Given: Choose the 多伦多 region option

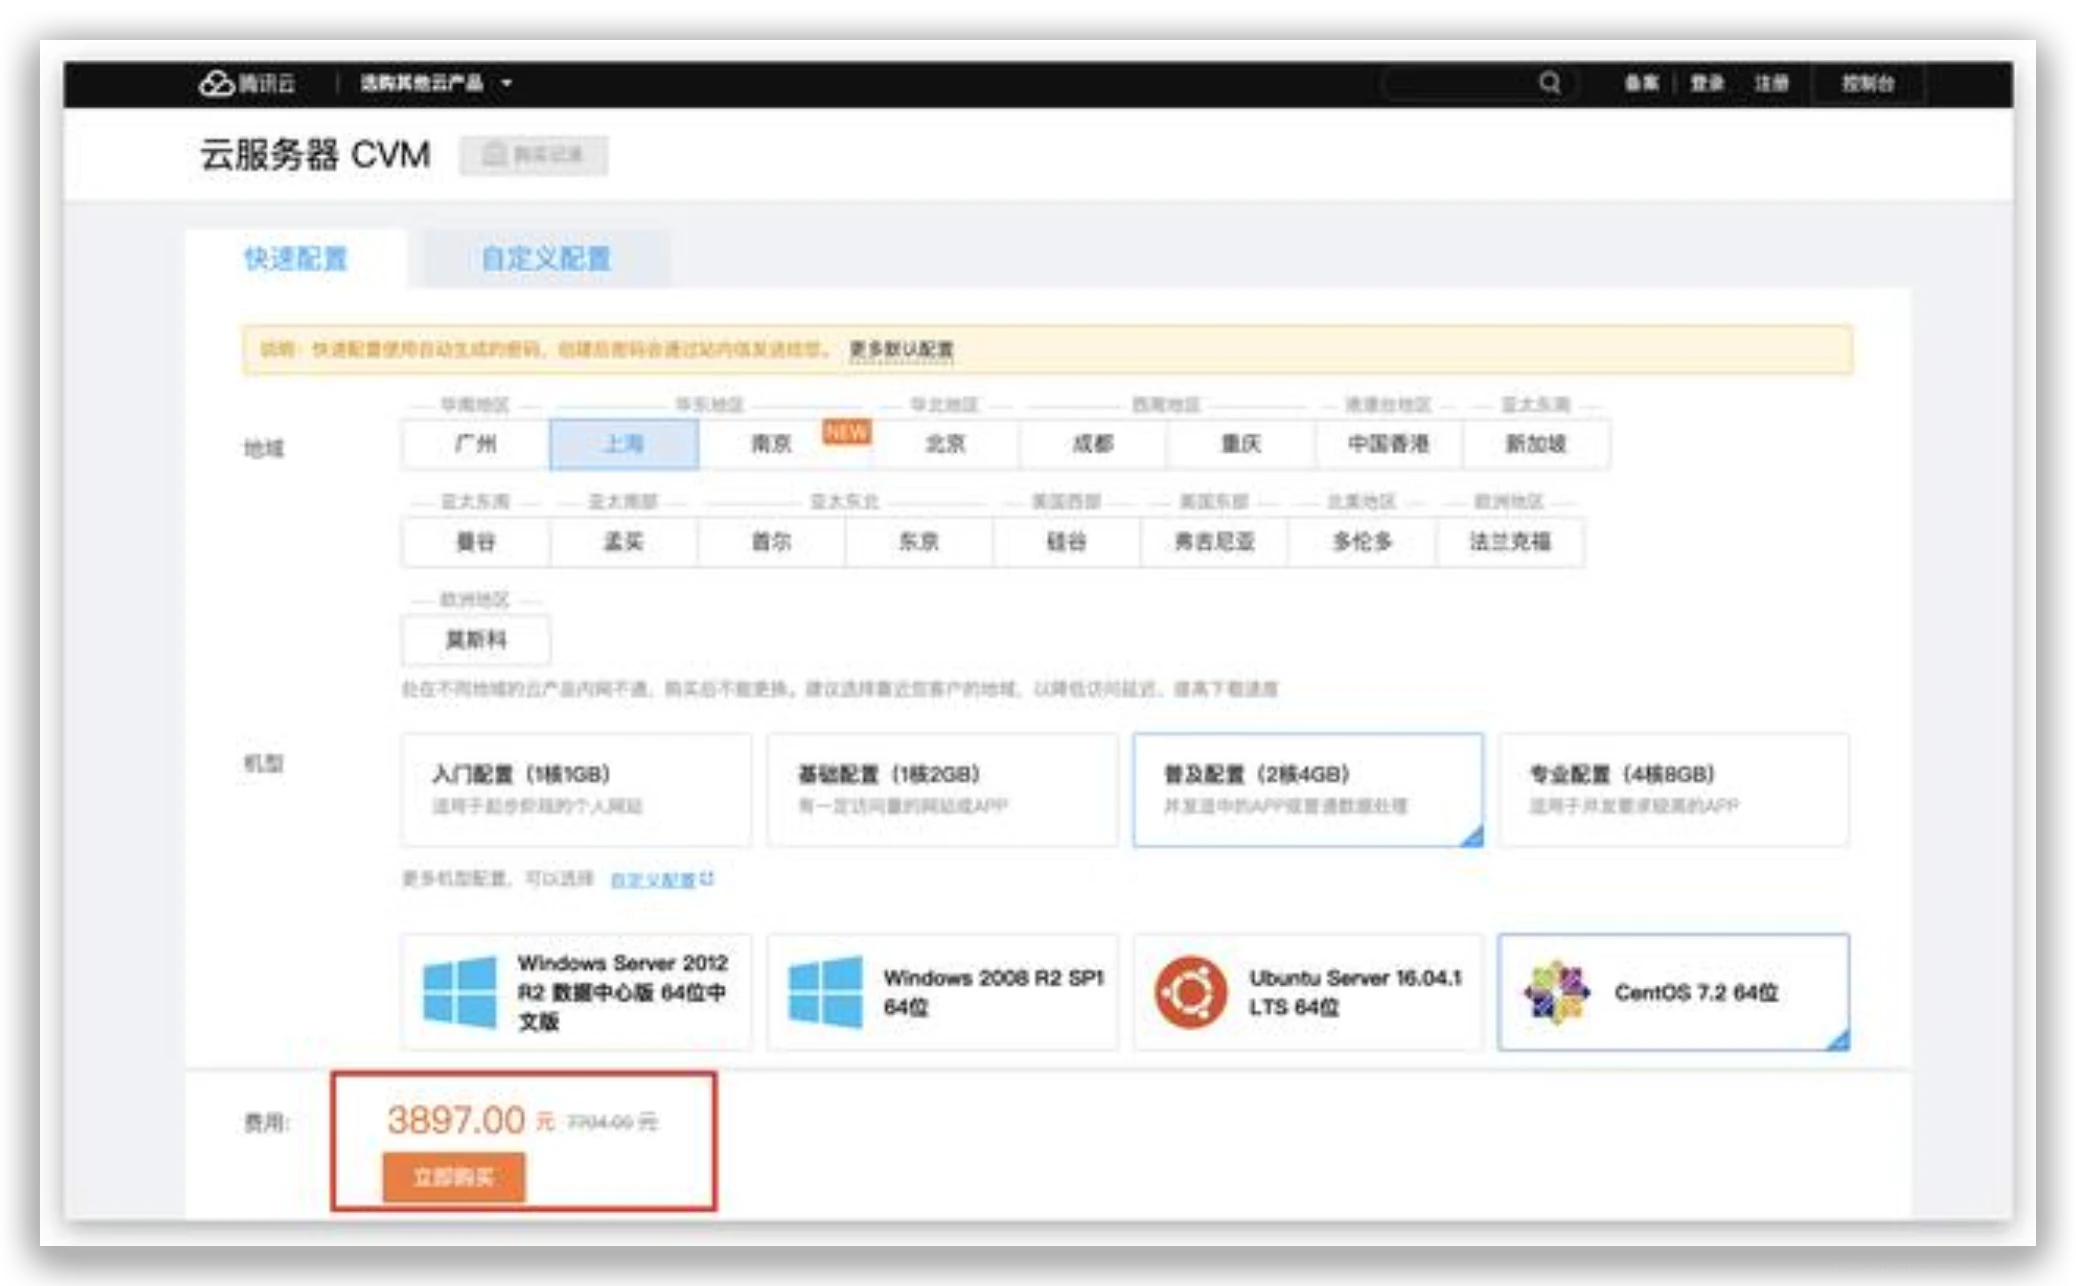Looking at the screenshot, I should 1363,542.
